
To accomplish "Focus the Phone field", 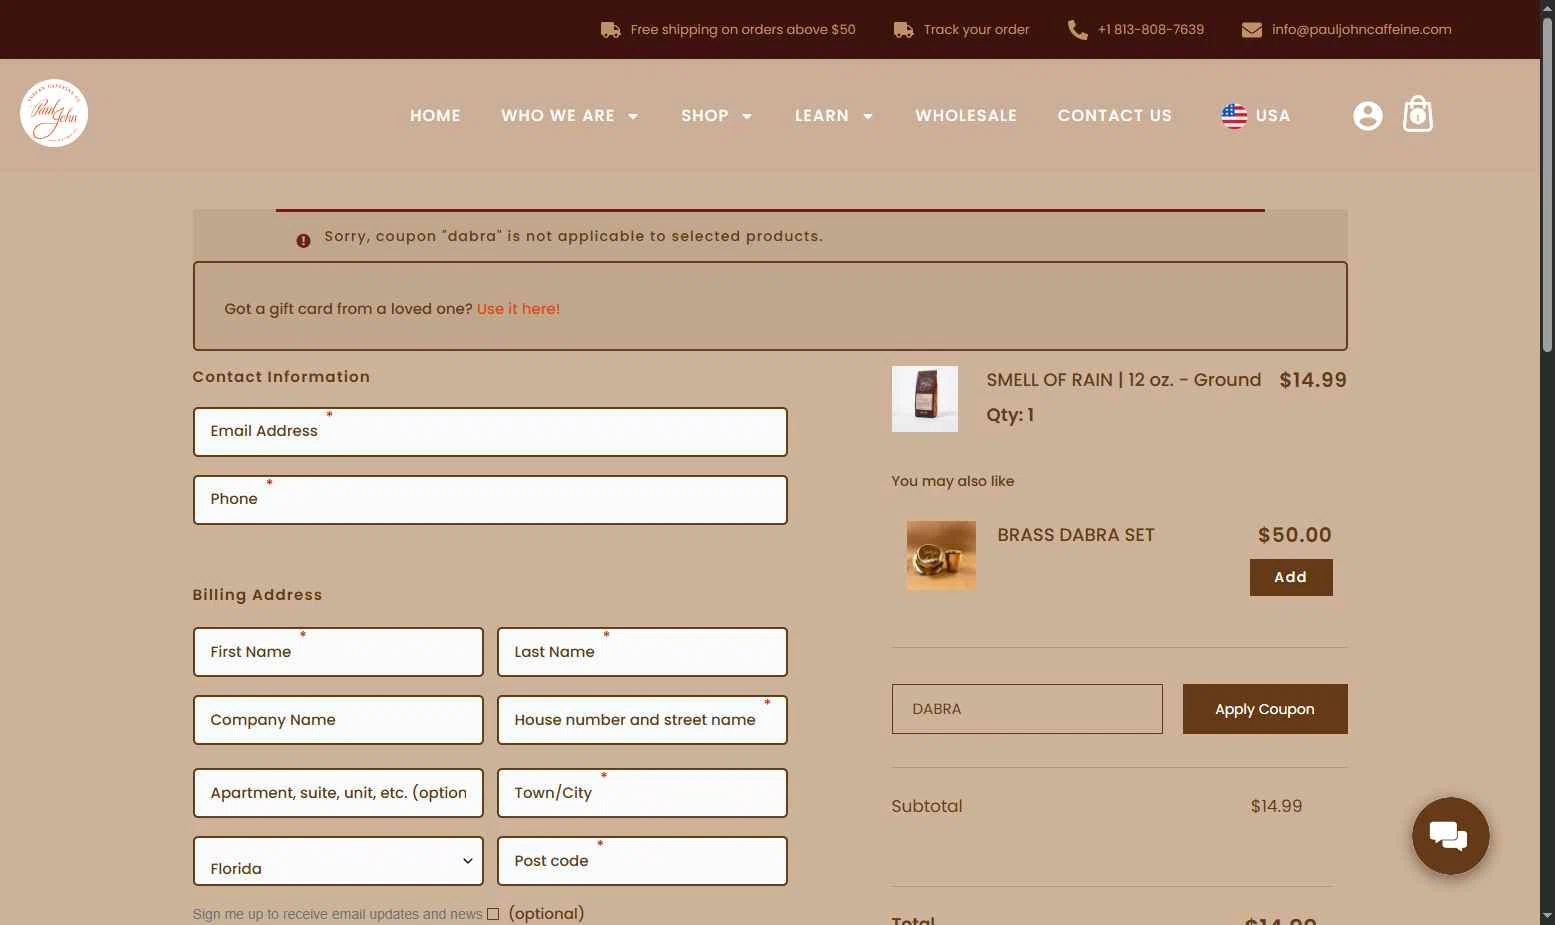I will coord(490,500).
